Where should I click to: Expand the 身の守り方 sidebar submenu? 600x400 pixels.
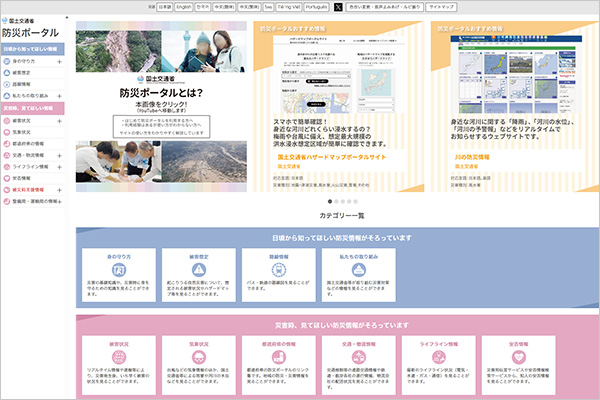point(60,62)
